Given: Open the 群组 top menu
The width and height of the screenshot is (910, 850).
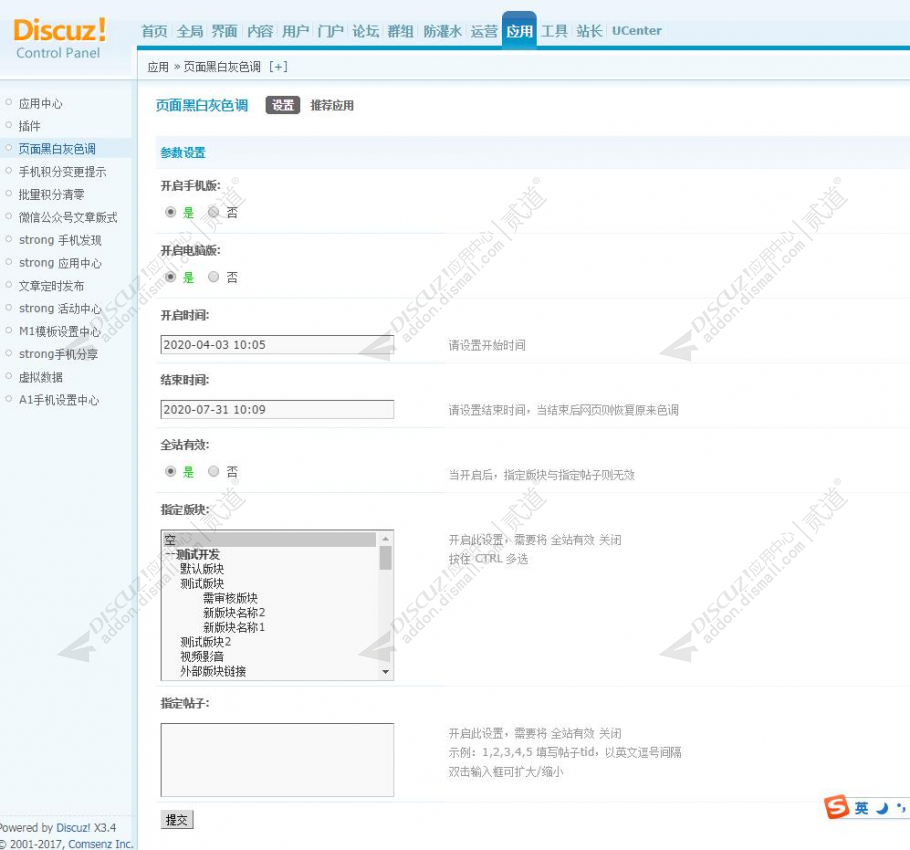Looking at the screenshot, I should [400, 31].
